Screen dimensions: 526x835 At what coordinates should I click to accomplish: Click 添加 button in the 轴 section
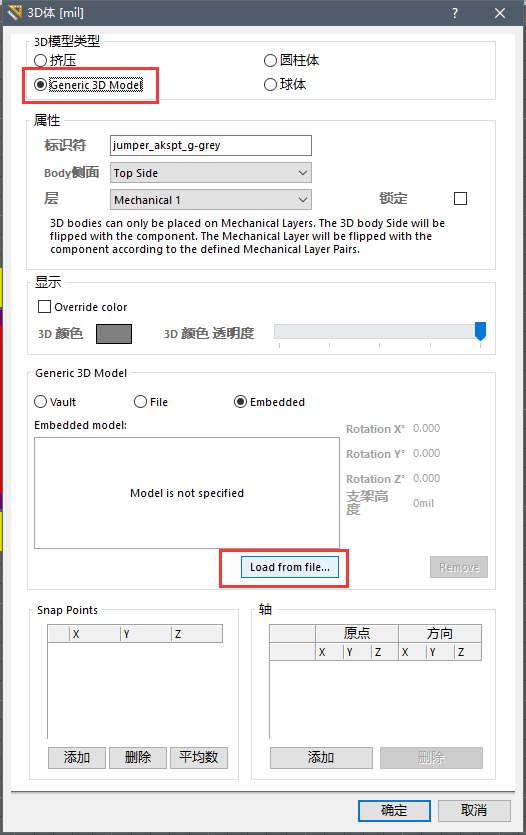pyautogui.click(x=321, y=757)
